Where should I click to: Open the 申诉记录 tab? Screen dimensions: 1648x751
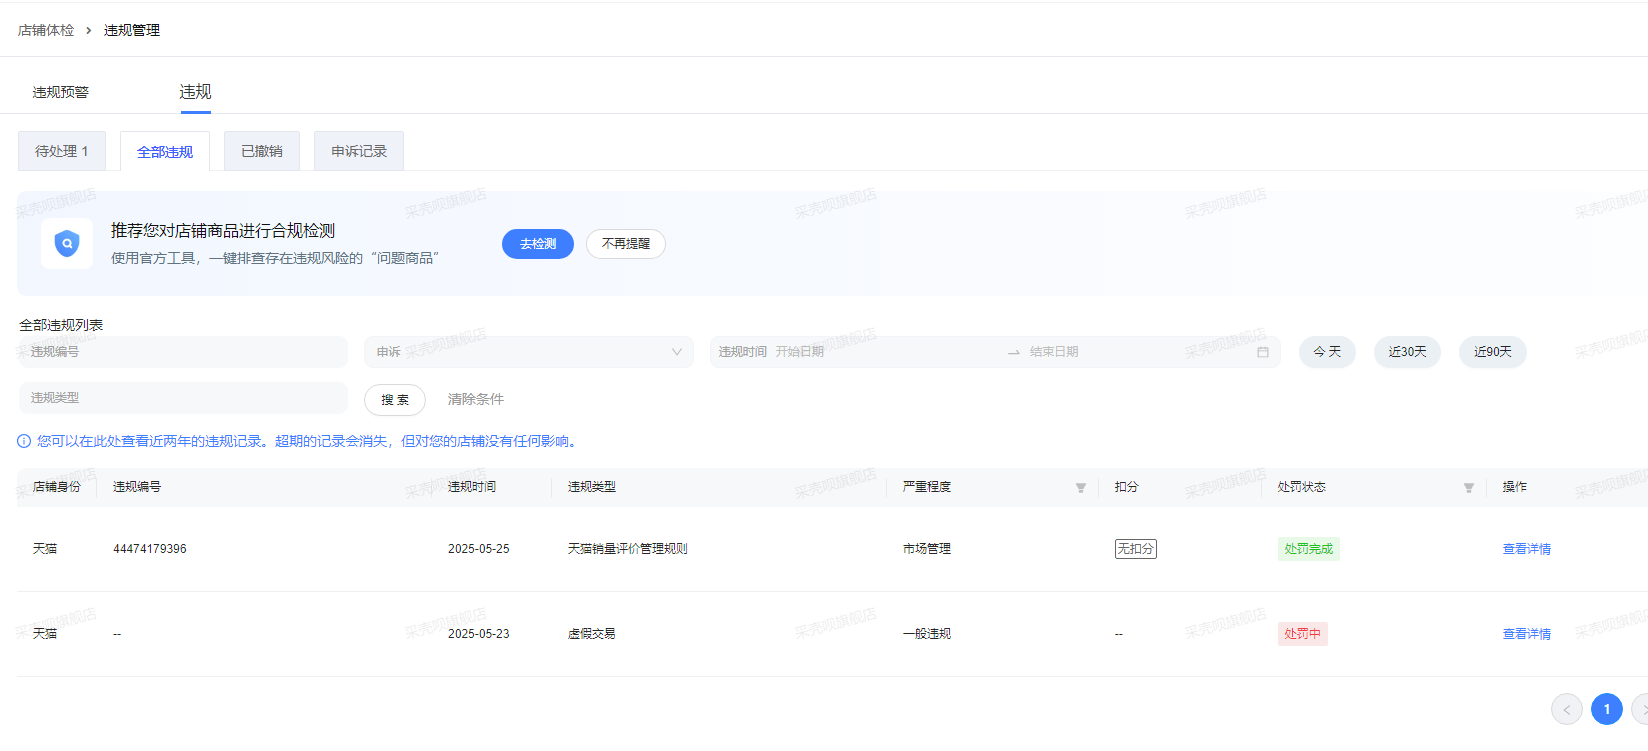(x=359, y=151)
